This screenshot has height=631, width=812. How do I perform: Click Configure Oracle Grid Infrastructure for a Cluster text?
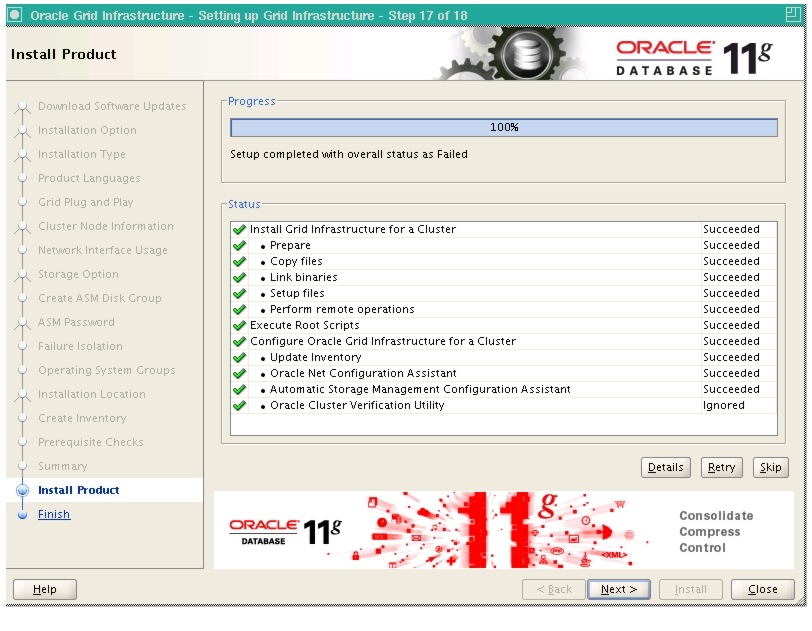[383, 341]
